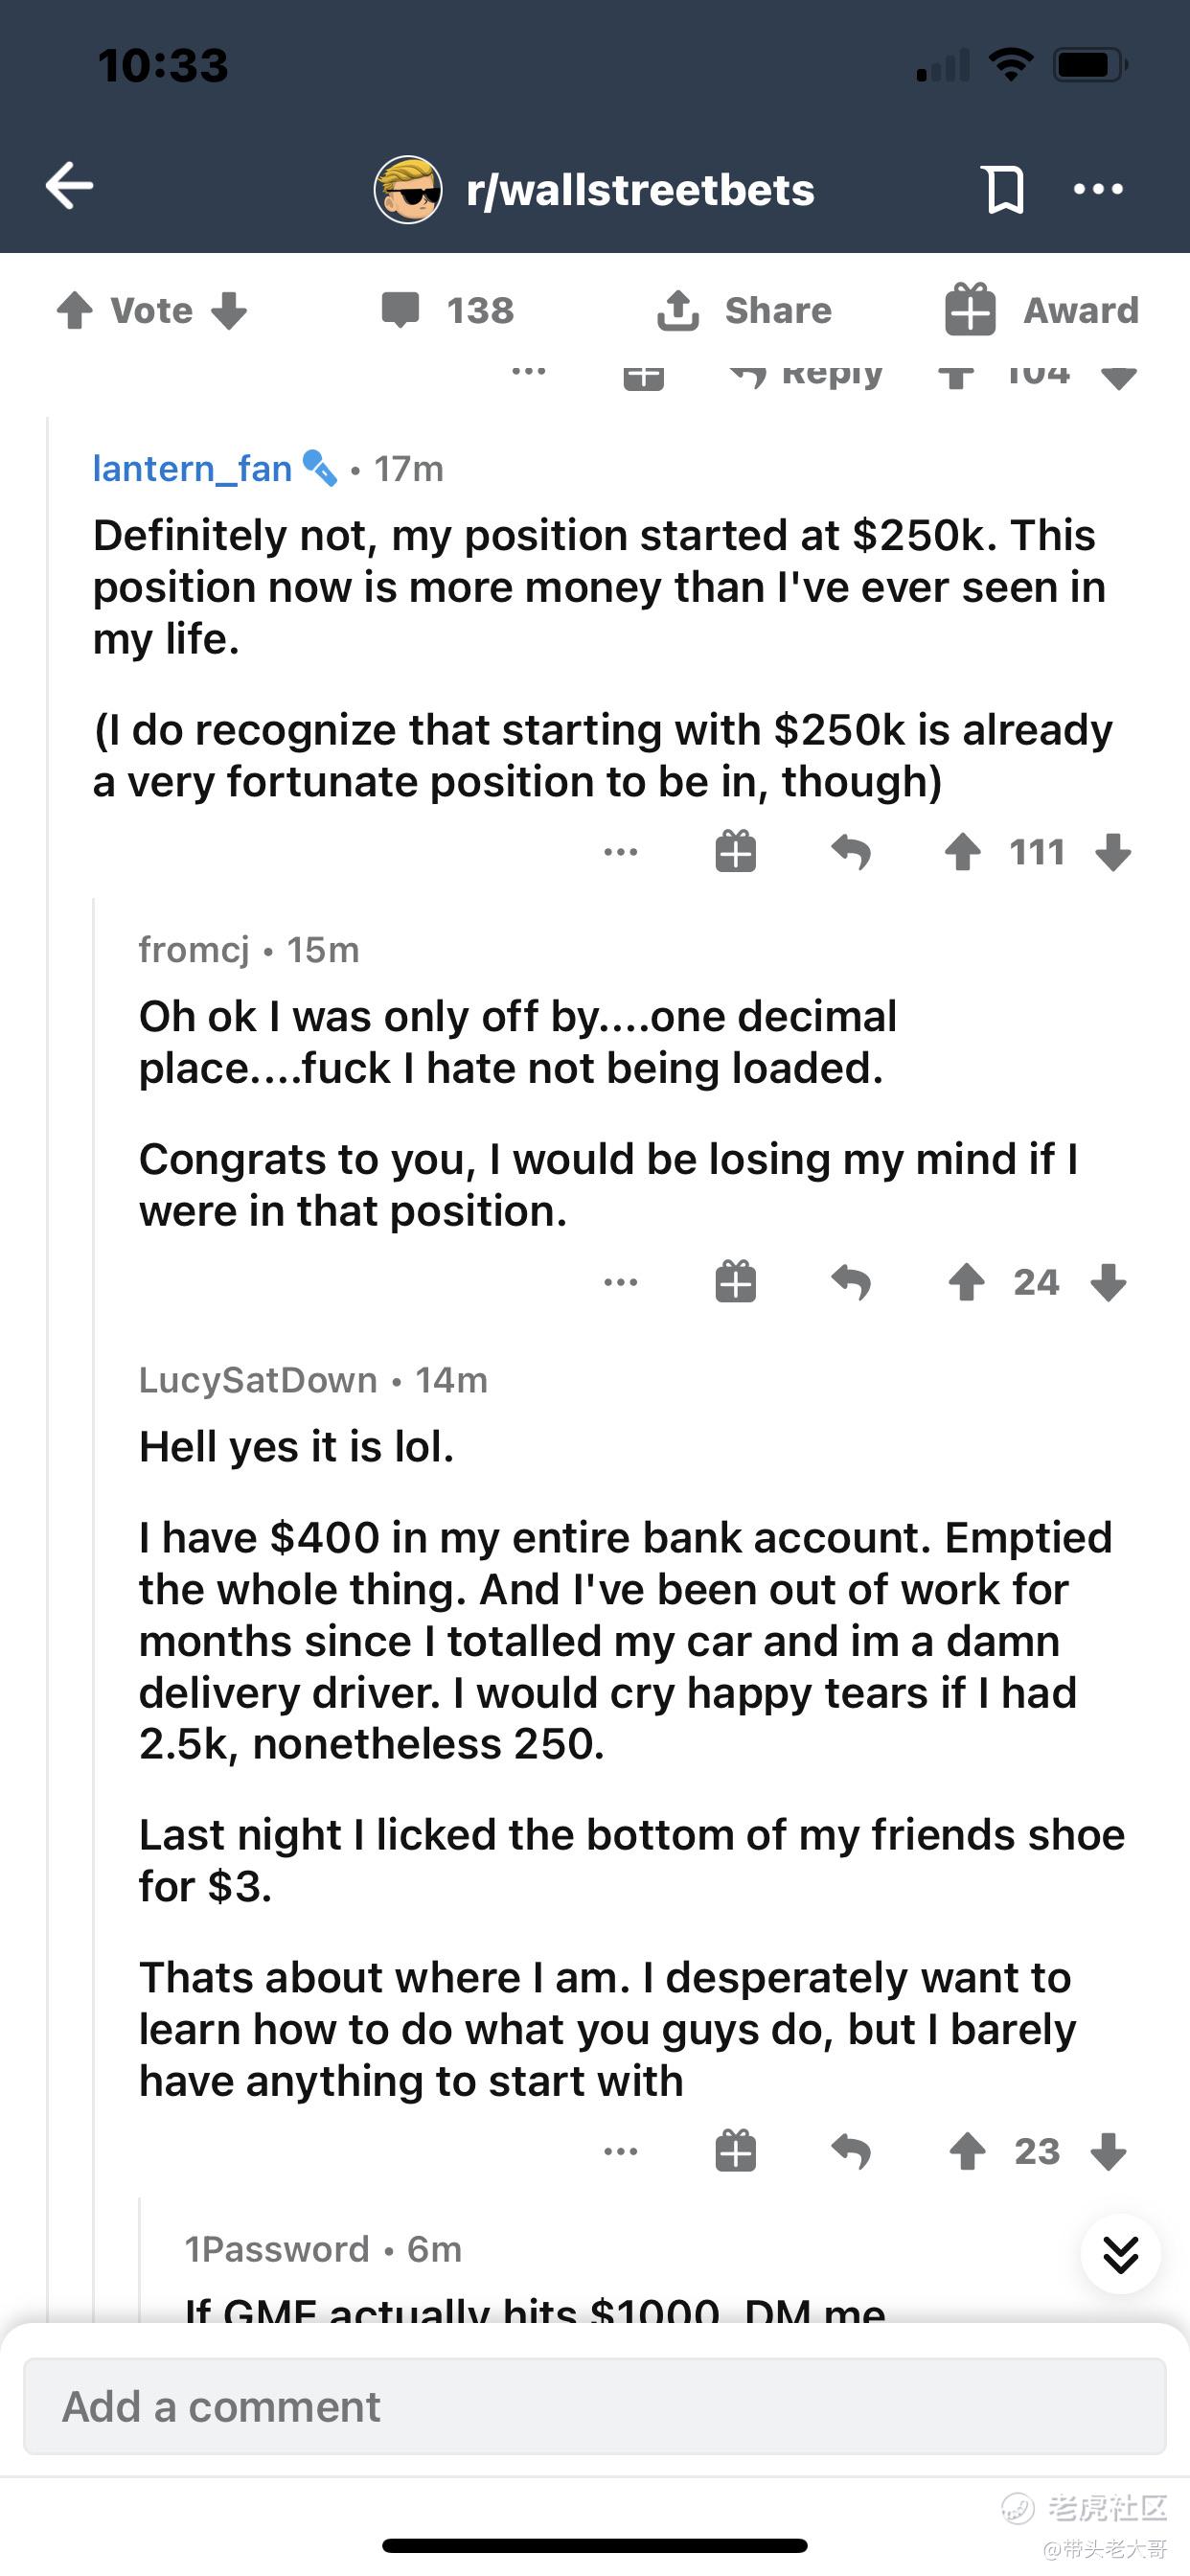Award lantern_fan's comment using gift icon
Screen dimensions: 1190x2576
[736, 852]
